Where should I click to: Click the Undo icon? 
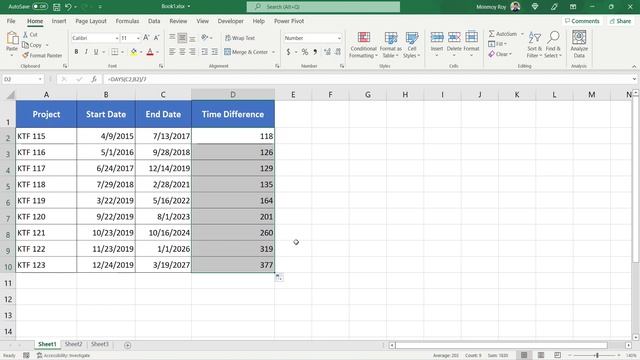point(68,7)
